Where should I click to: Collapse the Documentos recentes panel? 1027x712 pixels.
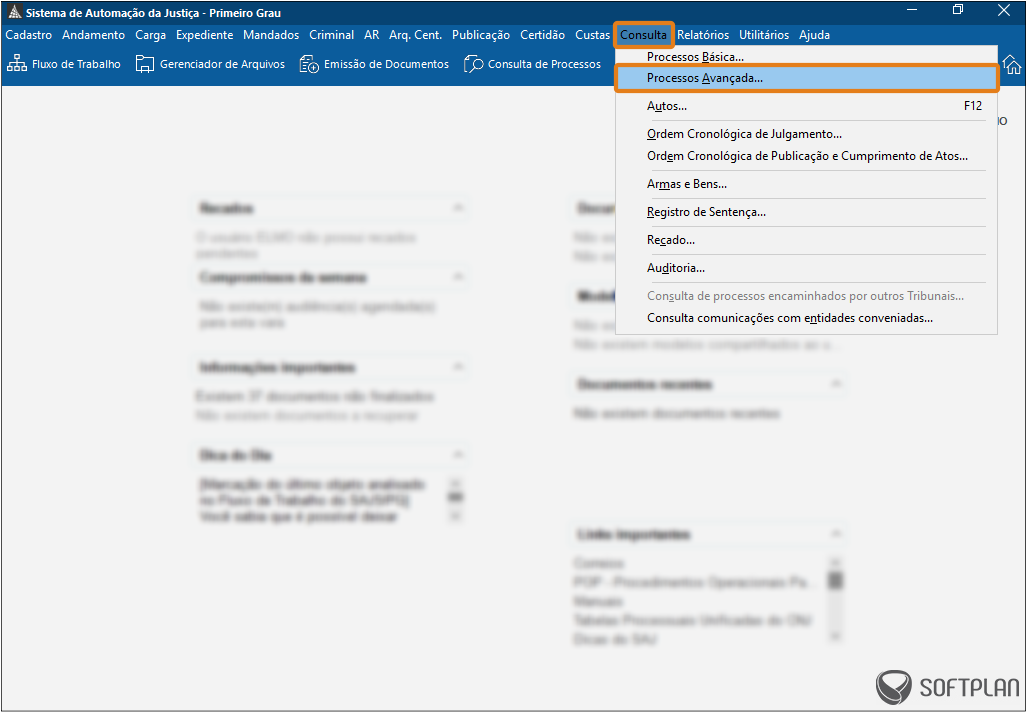click(x=836, y=384)
